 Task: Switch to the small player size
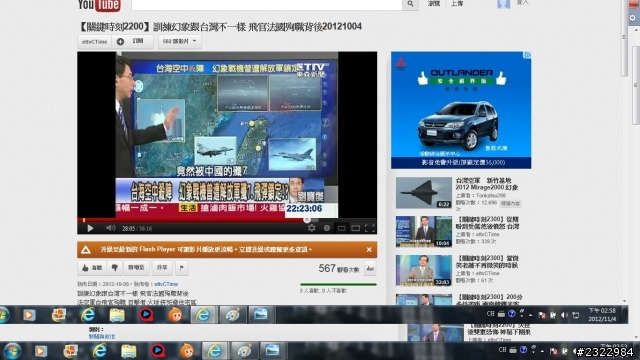click(x=341, y=228)
